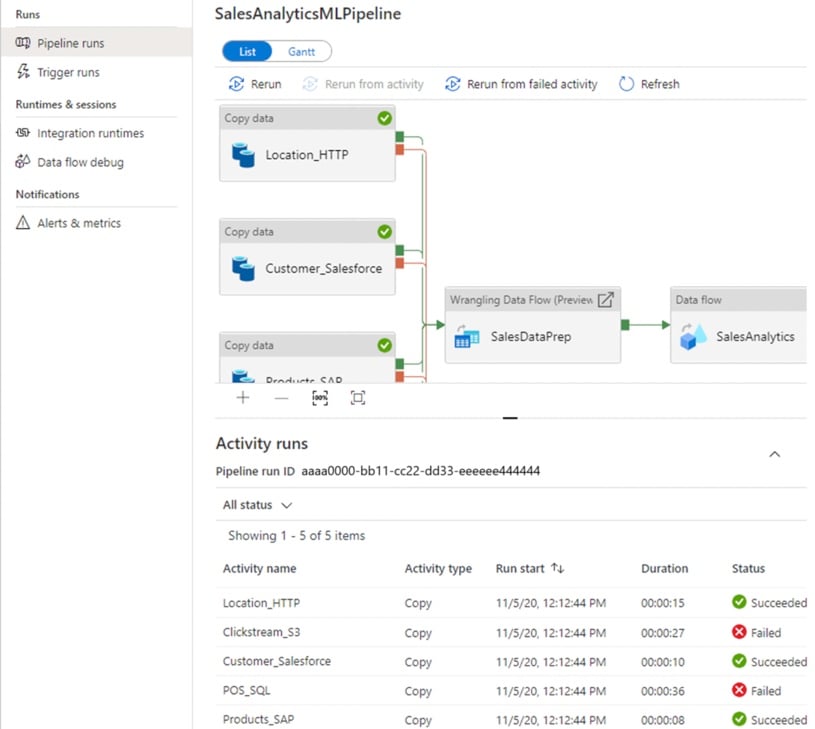This screenshot has height=729, width=815.
Task: Zoom out on pipeline canvas
Action: click(281, 398)
